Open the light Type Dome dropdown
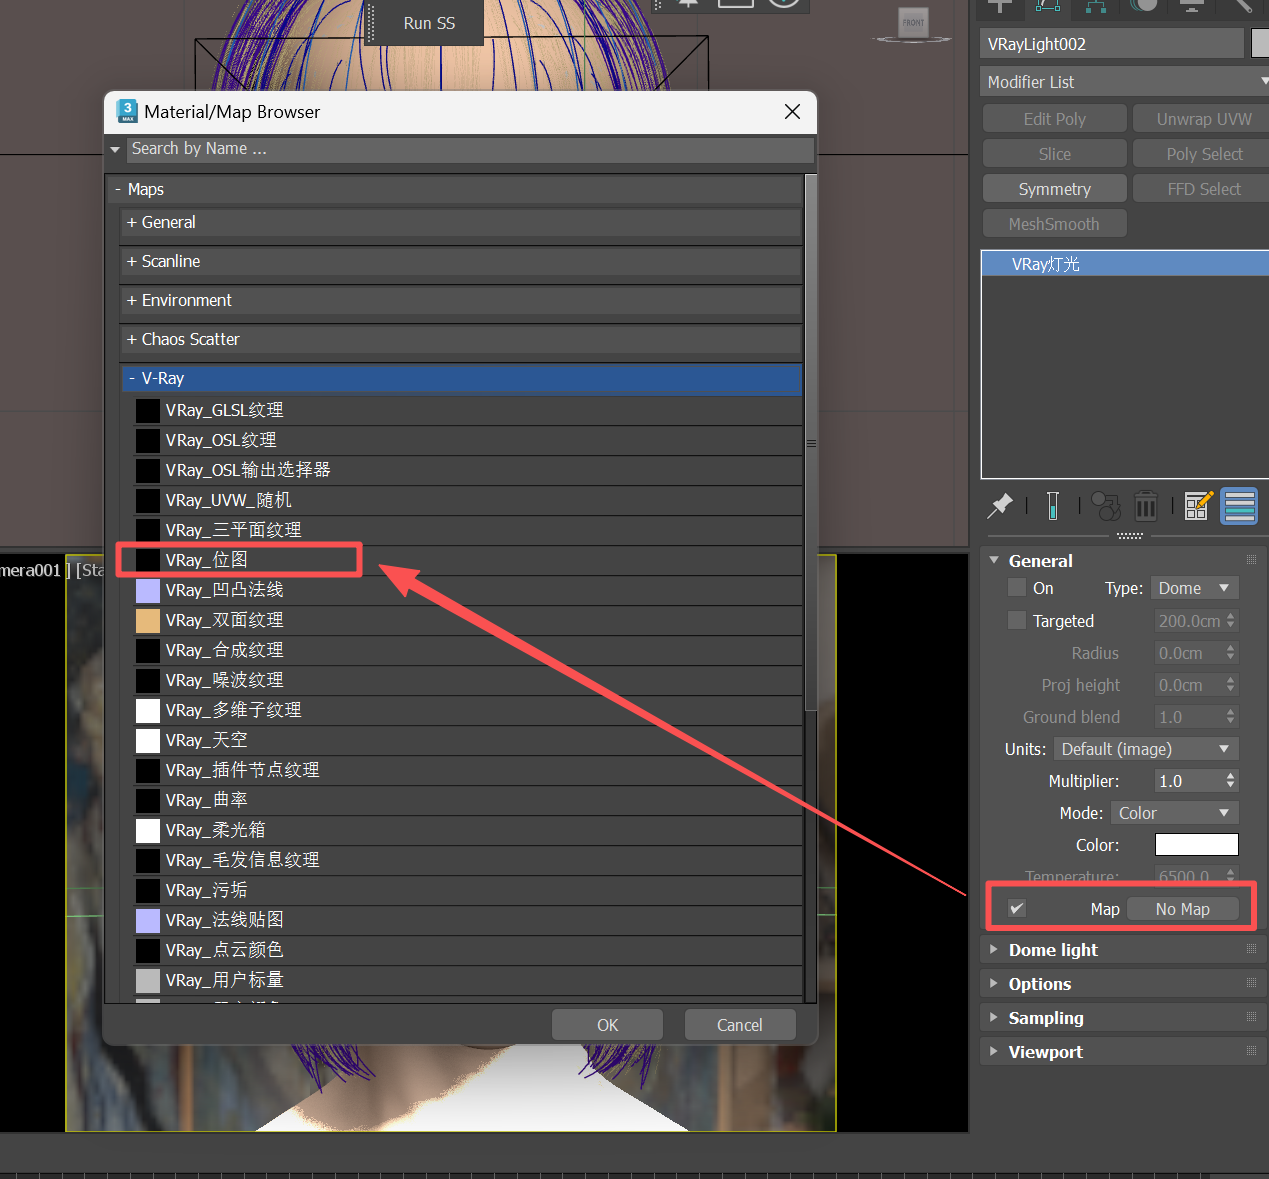 1195,588
